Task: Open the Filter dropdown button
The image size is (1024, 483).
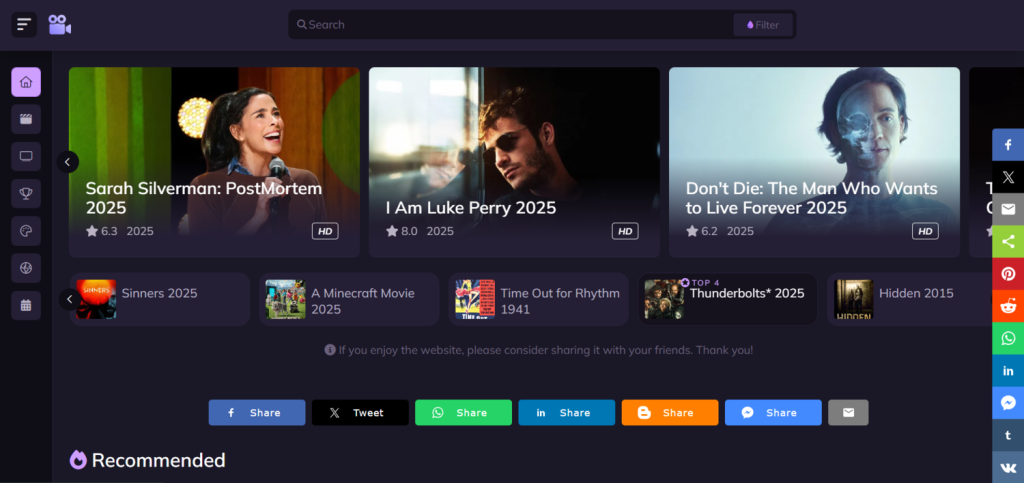Action: pyautogui.click(x=763, y=25)
